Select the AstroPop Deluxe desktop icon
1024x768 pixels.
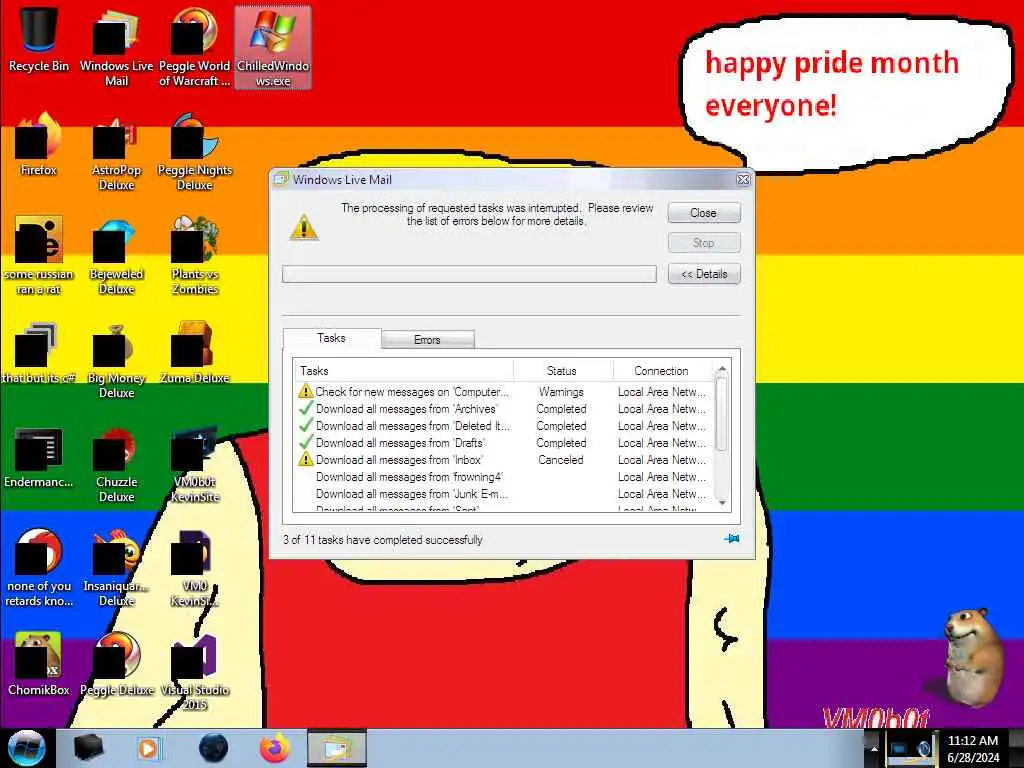click(116, 152)
